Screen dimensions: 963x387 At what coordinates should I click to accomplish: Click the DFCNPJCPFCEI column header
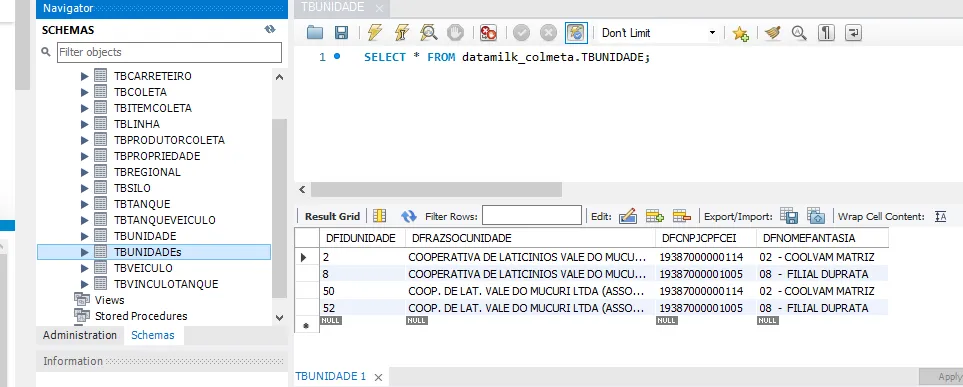tap(706, 238)
